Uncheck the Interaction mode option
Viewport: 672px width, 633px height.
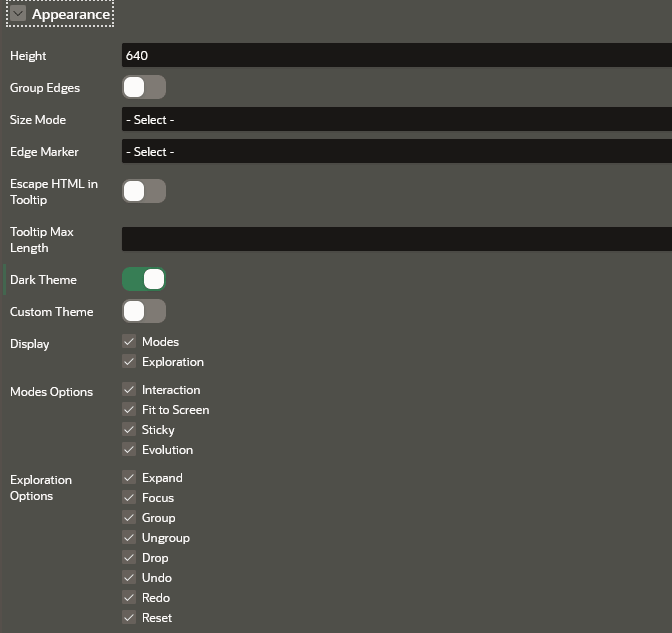[x=129, y=390]
